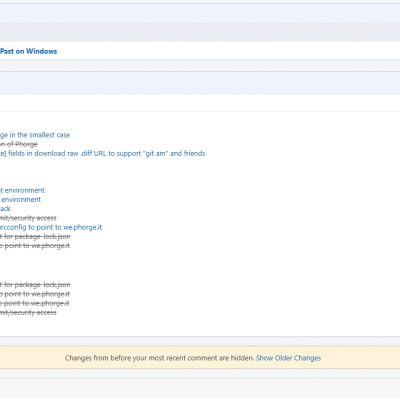Click the "git am" and friends task link
This screenshot has height=400, width=400.
point(103,154)
